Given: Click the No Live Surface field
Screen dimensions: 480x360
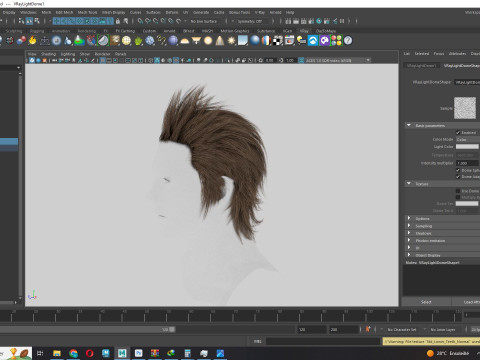Looking at the screenshot, I should click(x=204, y=21).
